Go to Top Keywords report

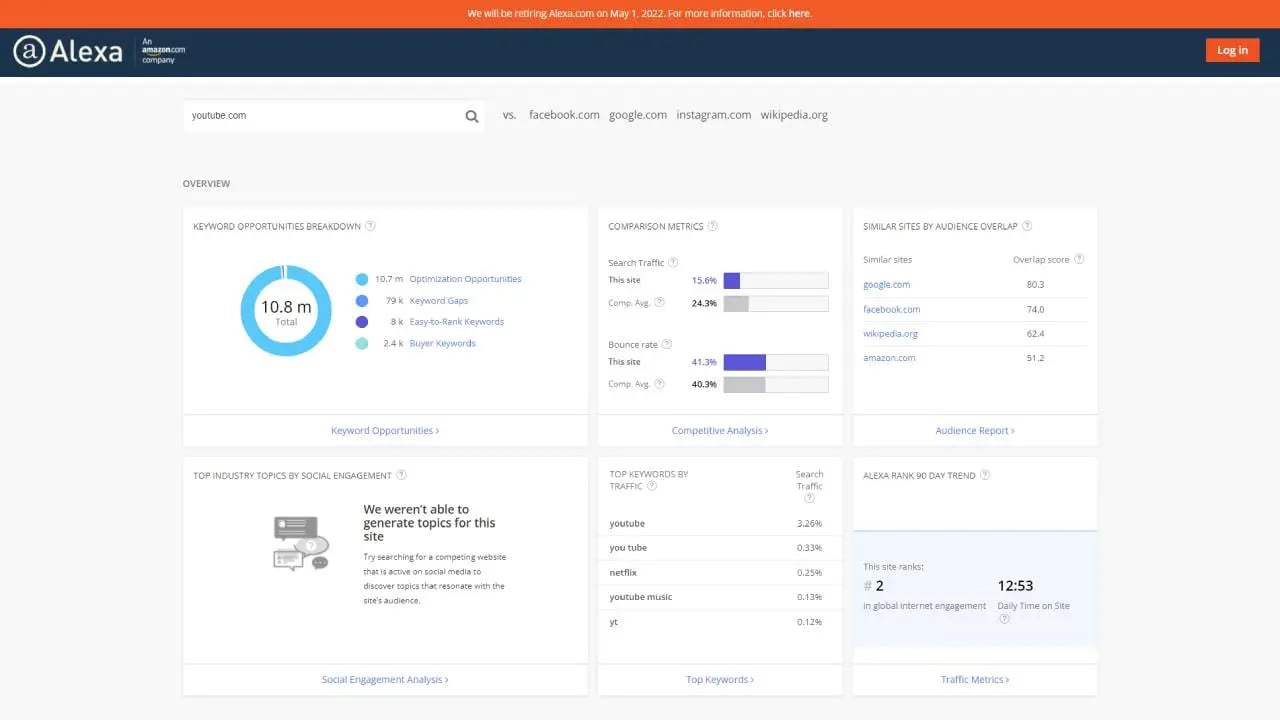720,680
